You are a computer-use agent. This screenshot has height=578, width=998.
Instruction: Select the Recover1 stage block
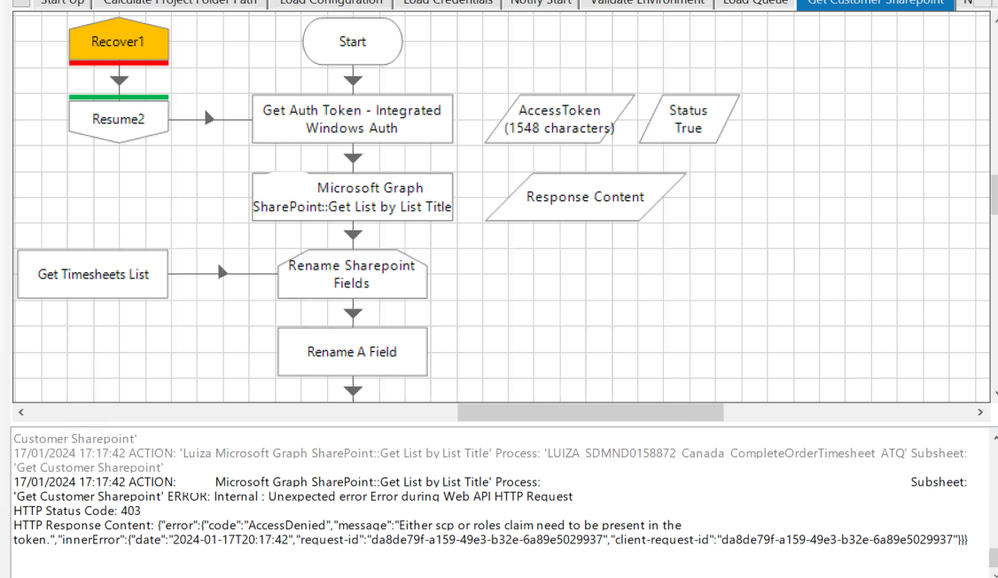[x=119, y=43]
